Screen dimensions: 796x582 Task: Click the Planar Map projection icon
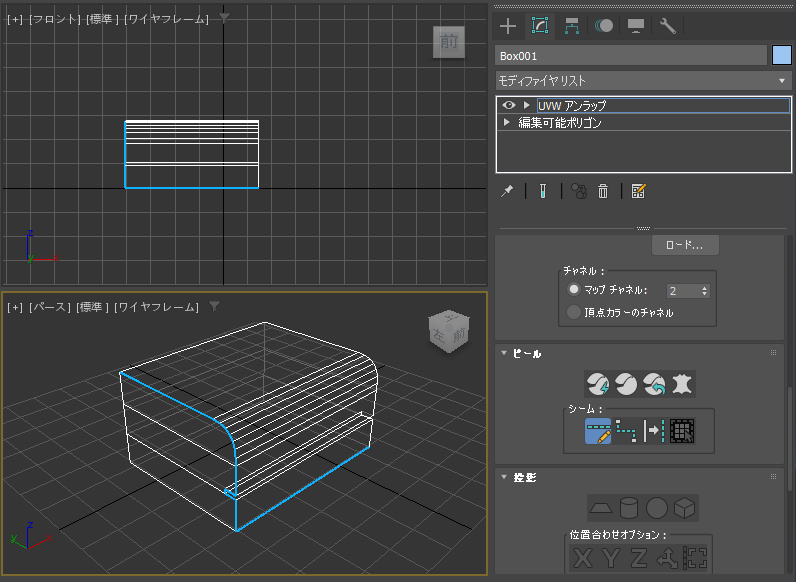[x=601, y=508]
